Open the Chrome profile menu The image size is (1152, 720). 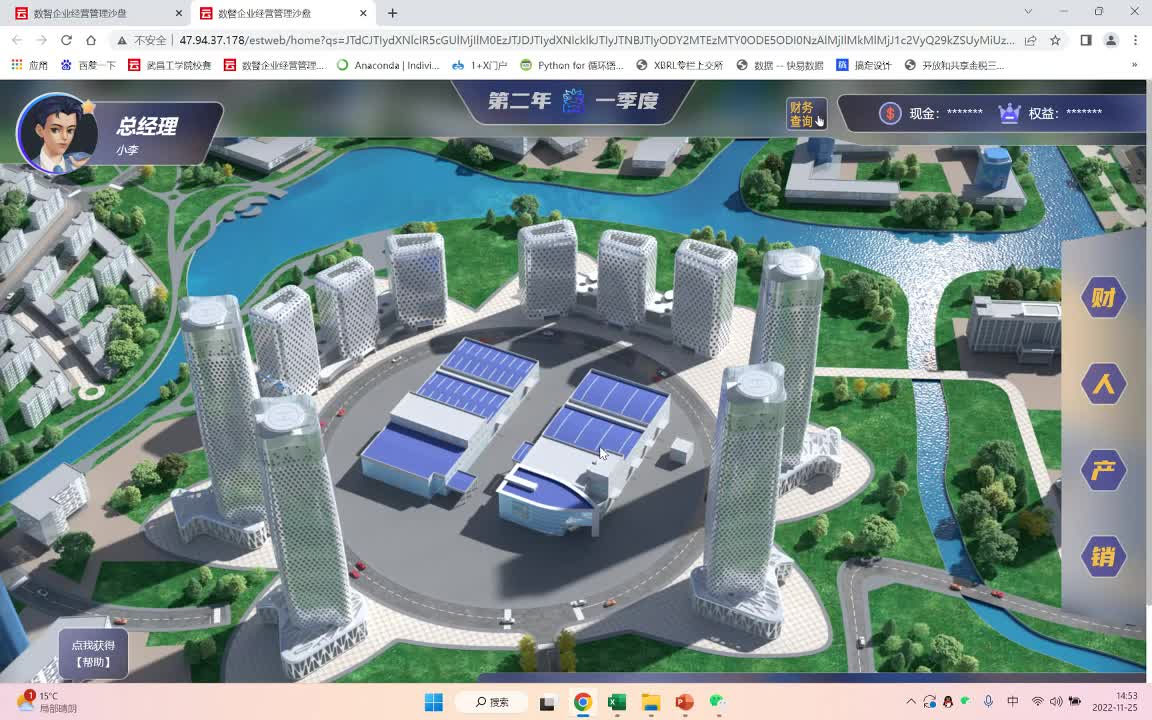(x=1111, y=40)
